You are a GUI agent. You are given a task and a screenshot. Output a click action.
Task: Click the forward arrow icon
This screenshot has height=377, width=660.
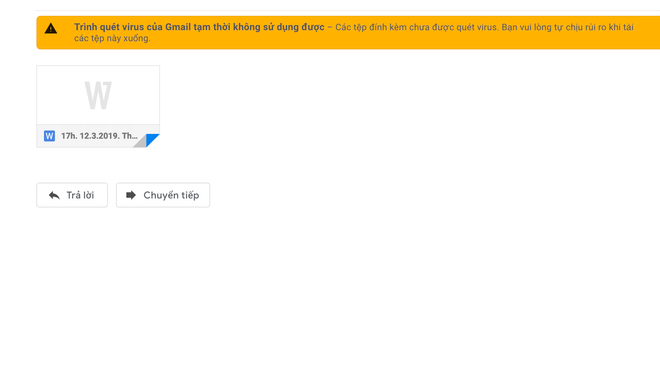(x=131, y=195)
